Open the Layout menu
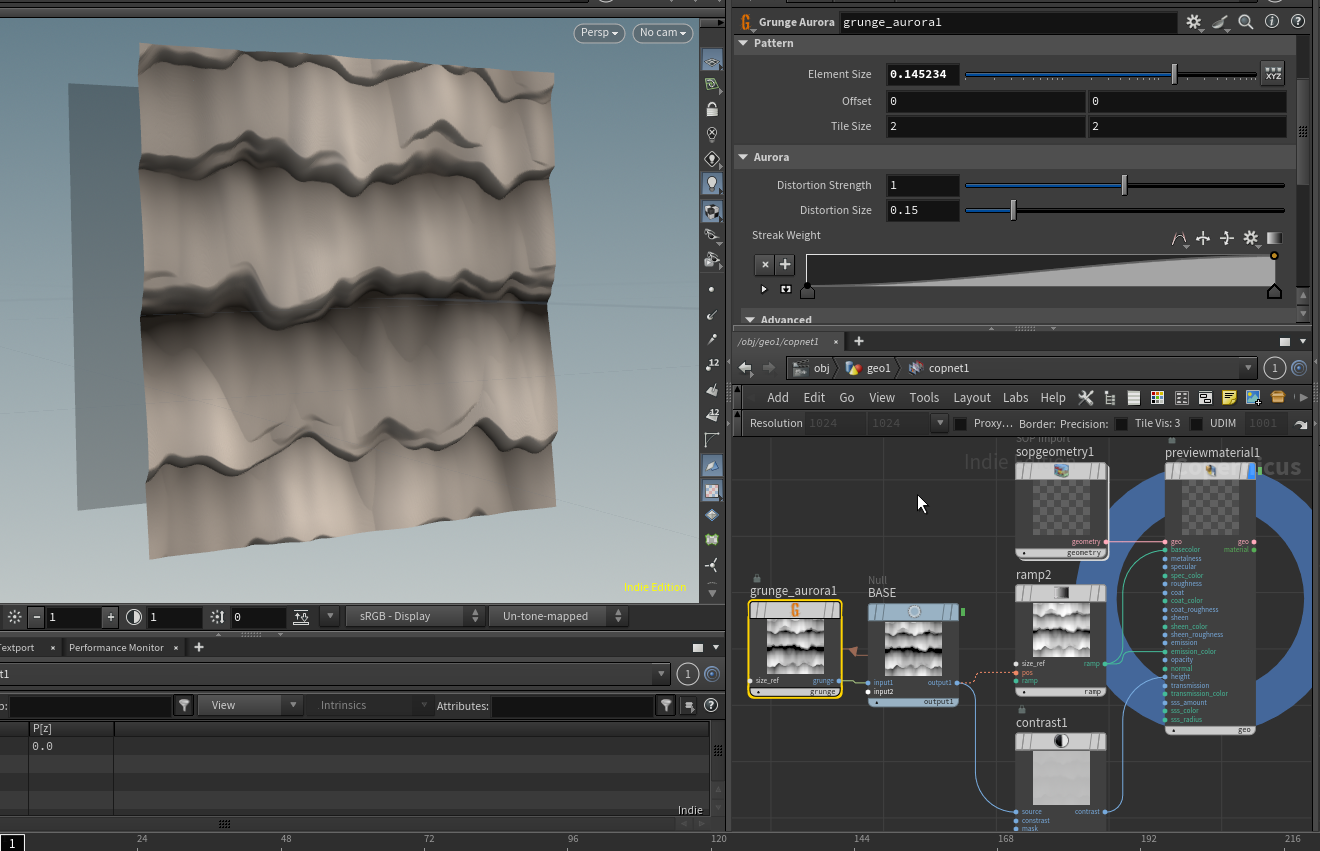The width and height of the screenshot is (1320, 851). (x=971, y=397)
